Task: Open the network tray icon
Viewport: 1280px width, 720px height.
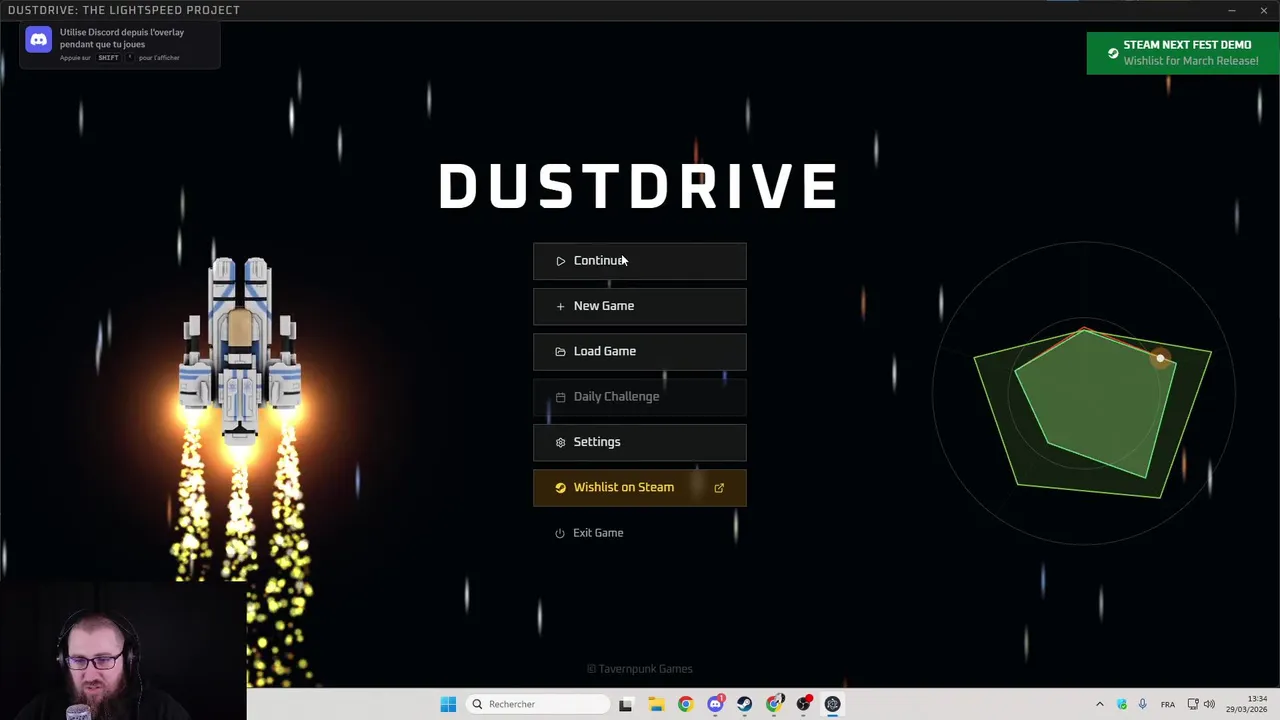Action: [1194, 704]
